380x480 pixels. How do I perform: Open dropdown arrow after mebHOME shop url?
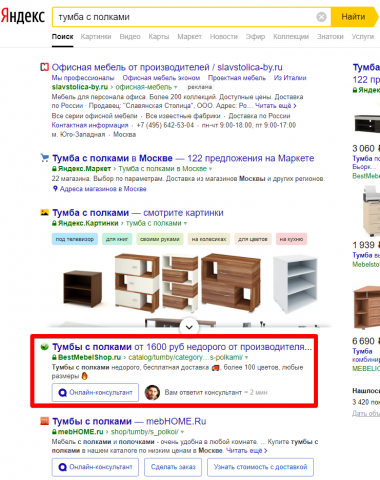(182, 432)
